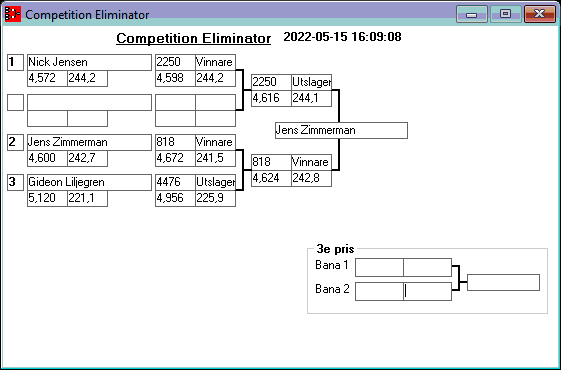Click Utslagen status next to final 2250
The image size is (561, 370).
311,82
